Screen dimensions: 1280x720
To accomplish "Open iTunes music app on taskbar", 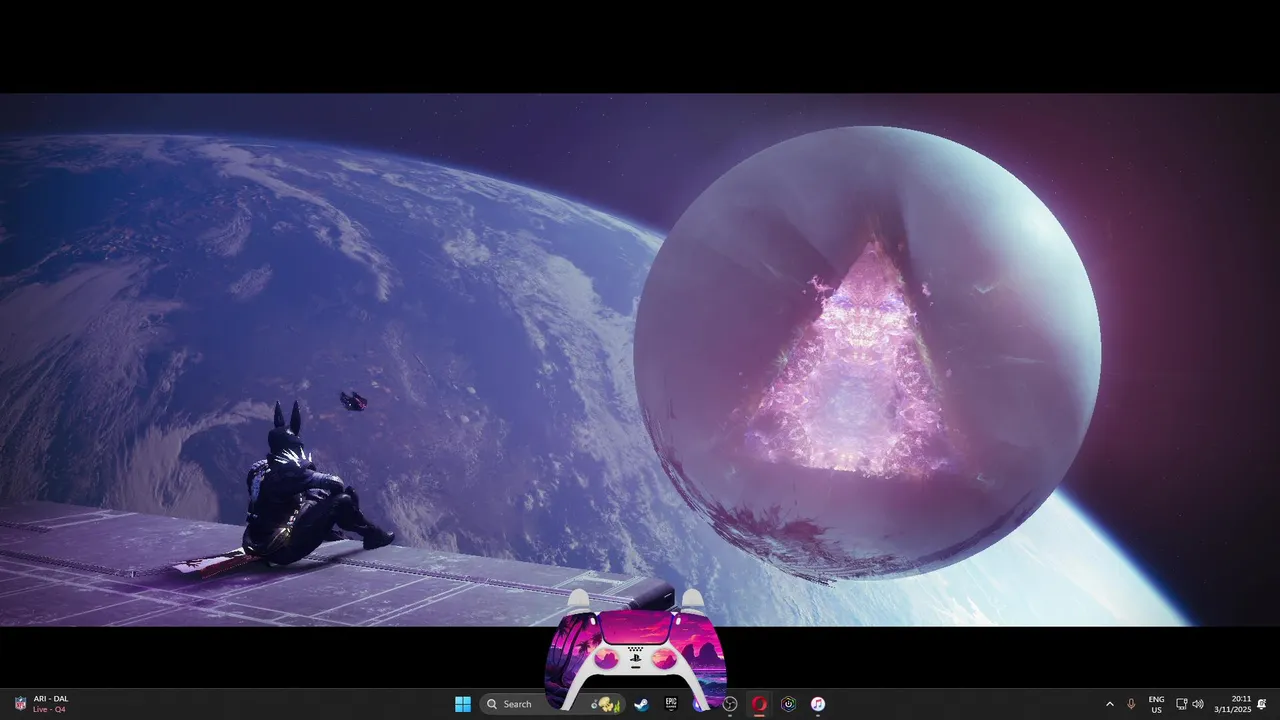I will [818, 704].
